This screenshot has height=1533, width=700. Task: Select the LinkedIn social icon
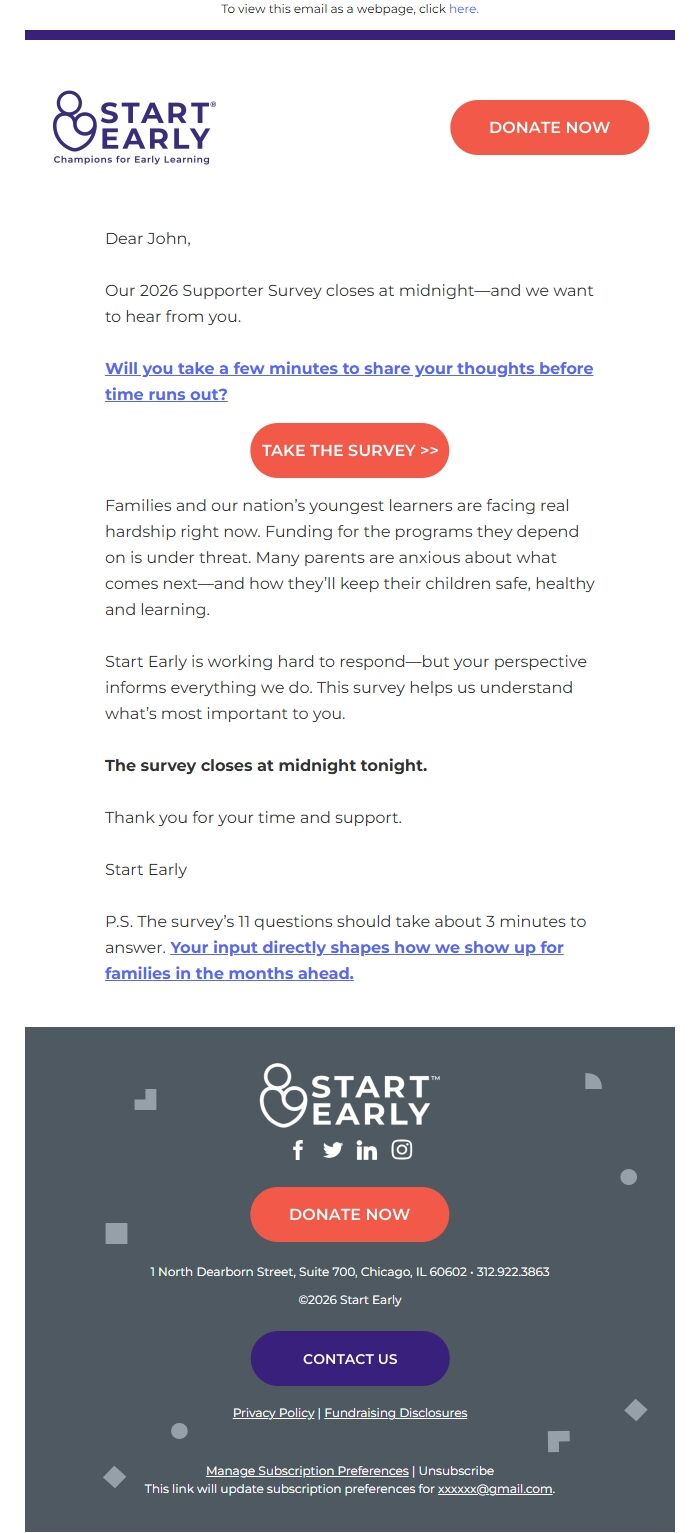[x=367, y=1150]
